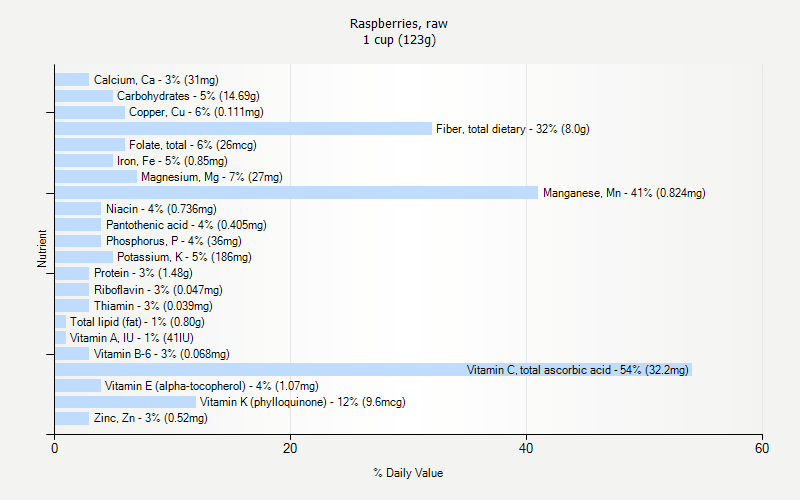The image size is (800, 500).
Task: Click the Vitamin K bar in the chart
Action: pyautogui.click(x=126, y=402)
